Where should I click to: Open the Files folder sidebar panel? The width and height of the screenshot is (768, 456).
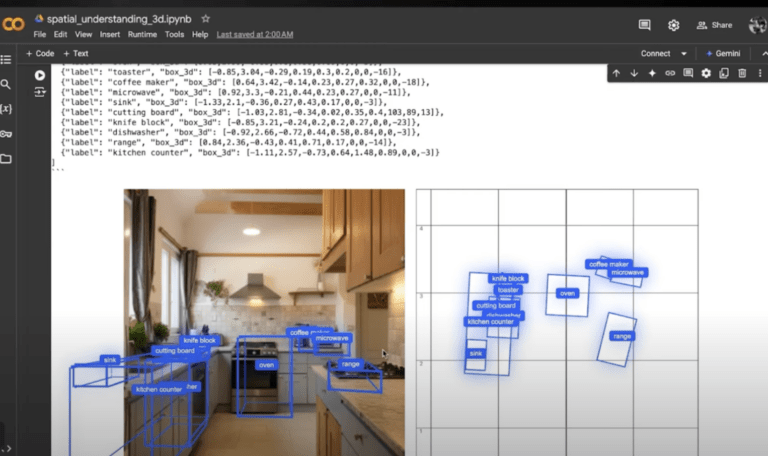(6, 159)
